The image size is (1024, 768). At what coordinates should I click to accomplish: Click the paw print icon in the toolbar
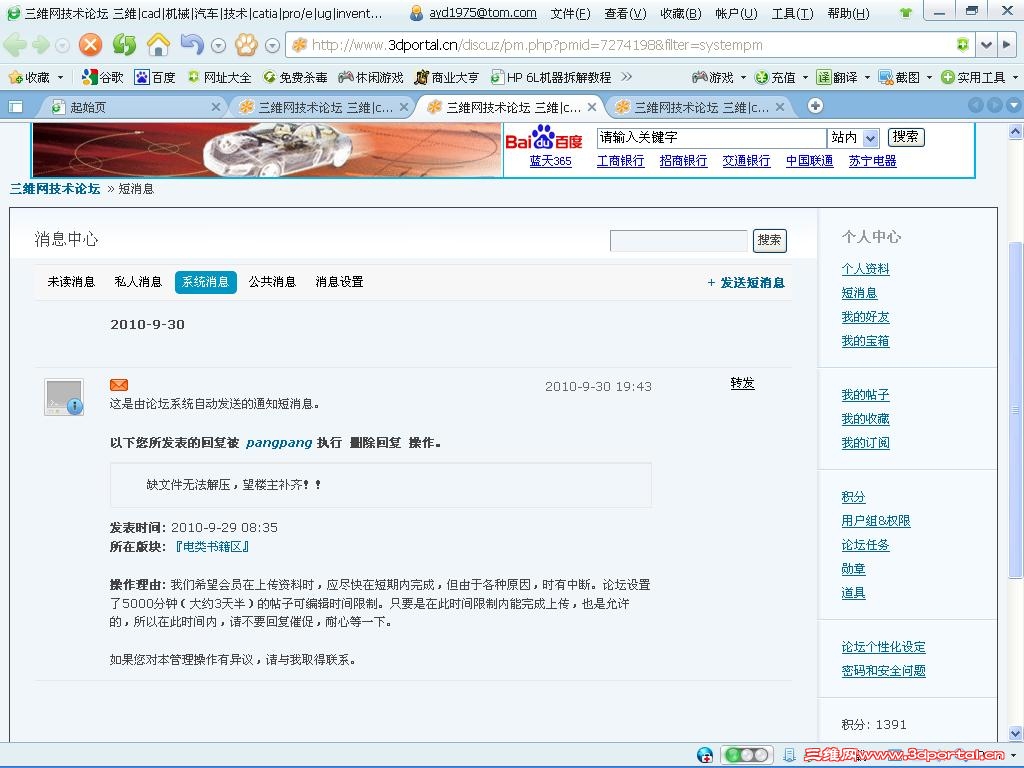tap(246, 45)
